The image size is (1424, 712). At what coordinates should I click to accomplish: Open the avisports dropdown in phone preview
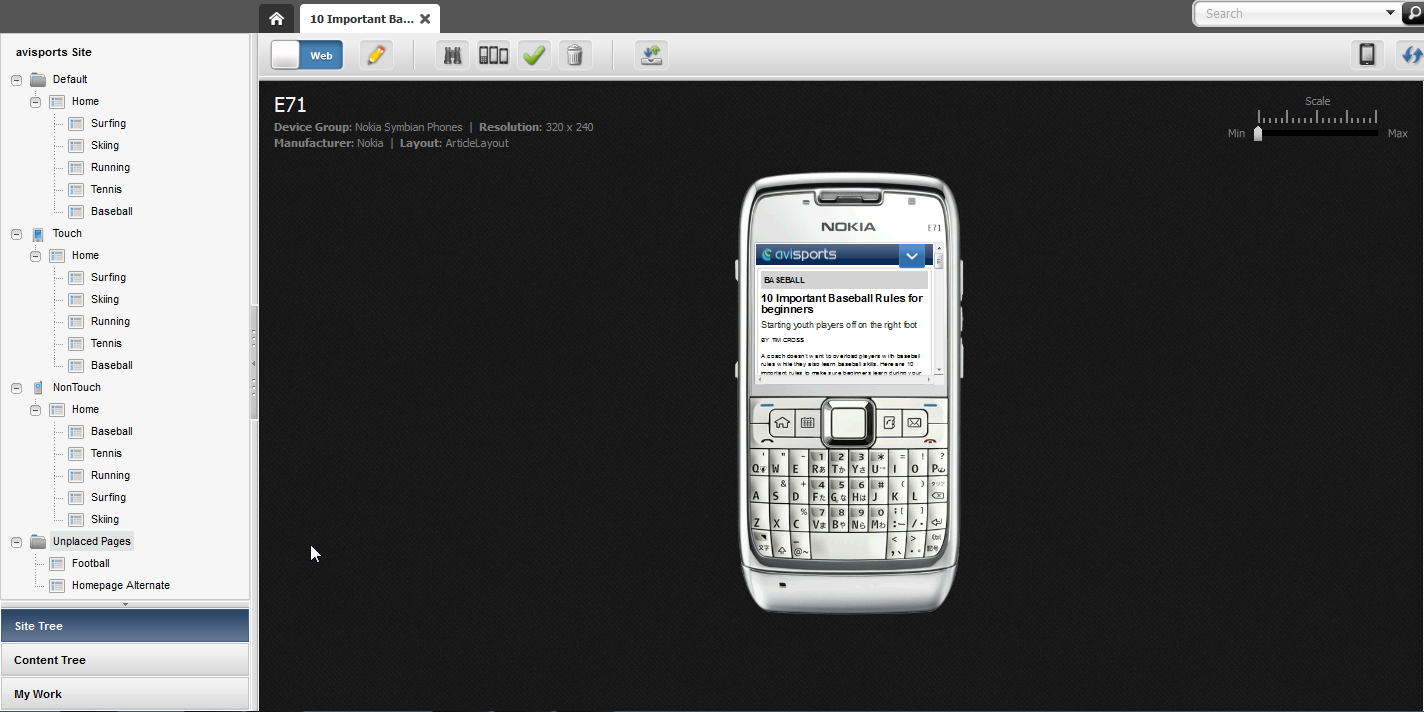coord(911,256)
